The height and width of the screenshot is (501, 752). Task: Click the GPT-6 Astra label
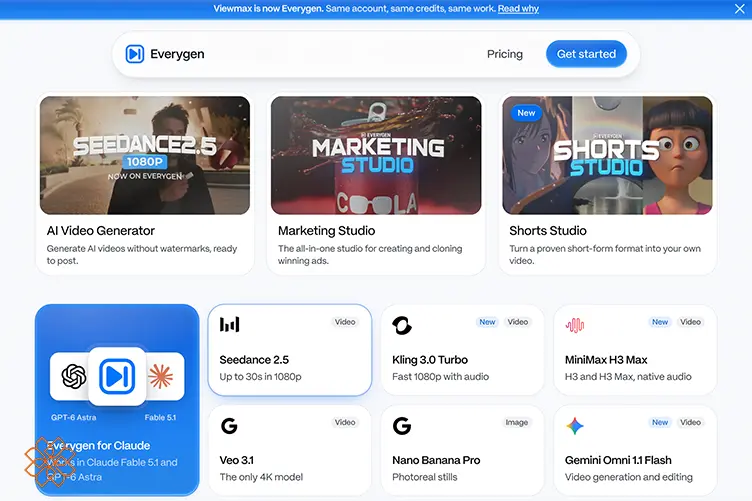coord(73,418)
